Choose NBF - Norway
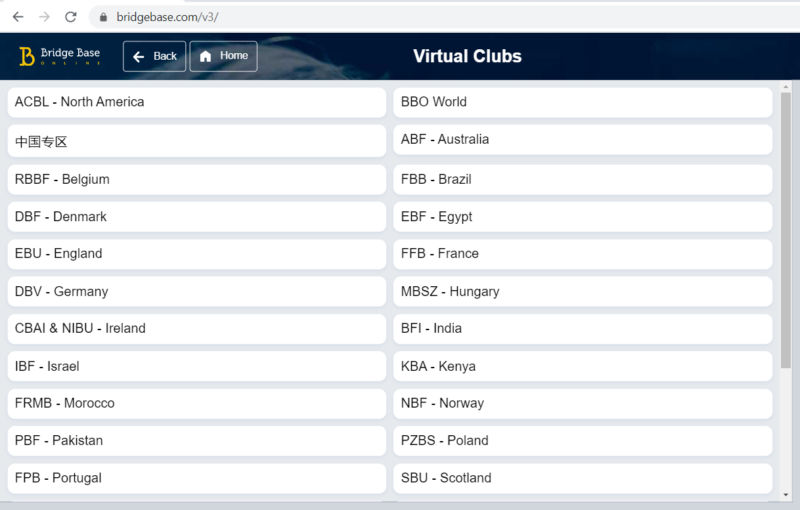The width and height of the screenshot is (800, 510). point(583,403)
